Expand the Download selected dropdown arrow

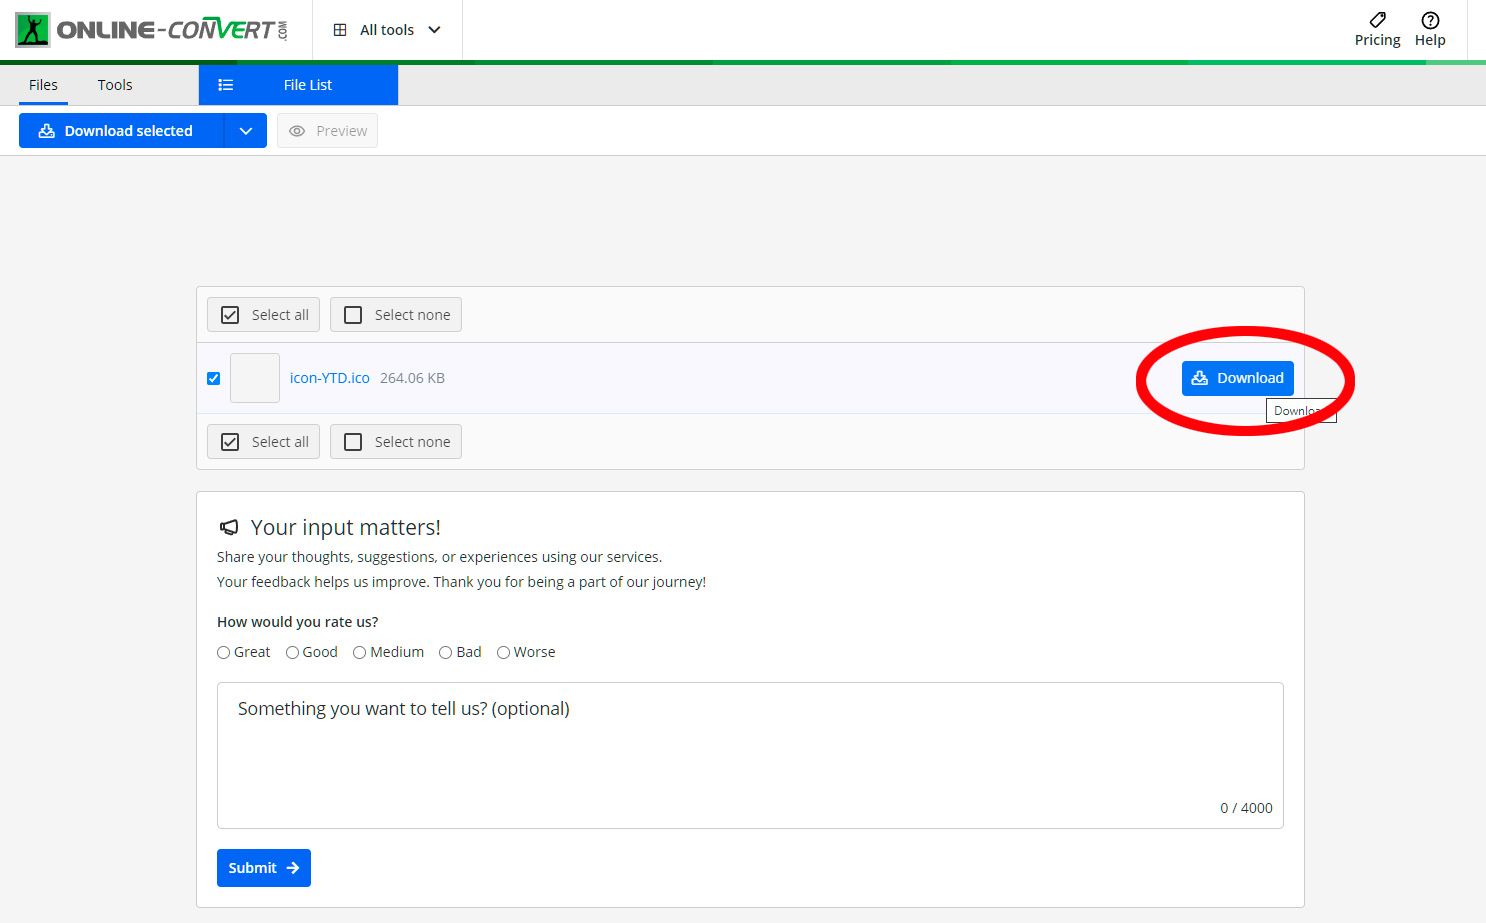click(x=246, y=130)
